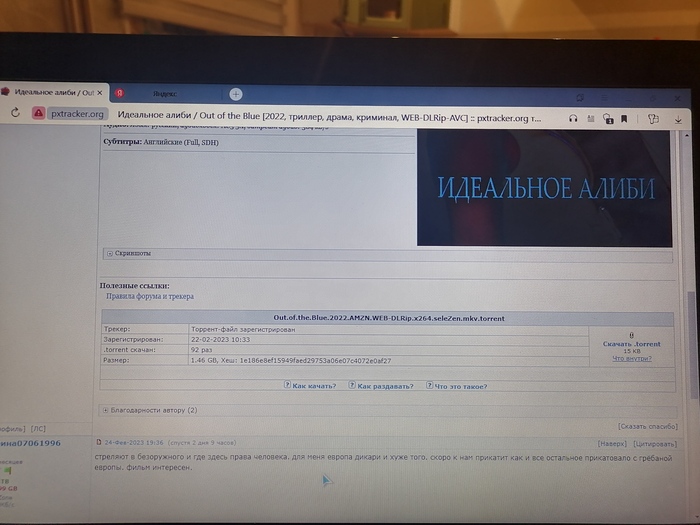The height and width of the screenshot is (525, 700).
Task: Click the bookmark icon in the address bar
Action: tap(624, 119)
